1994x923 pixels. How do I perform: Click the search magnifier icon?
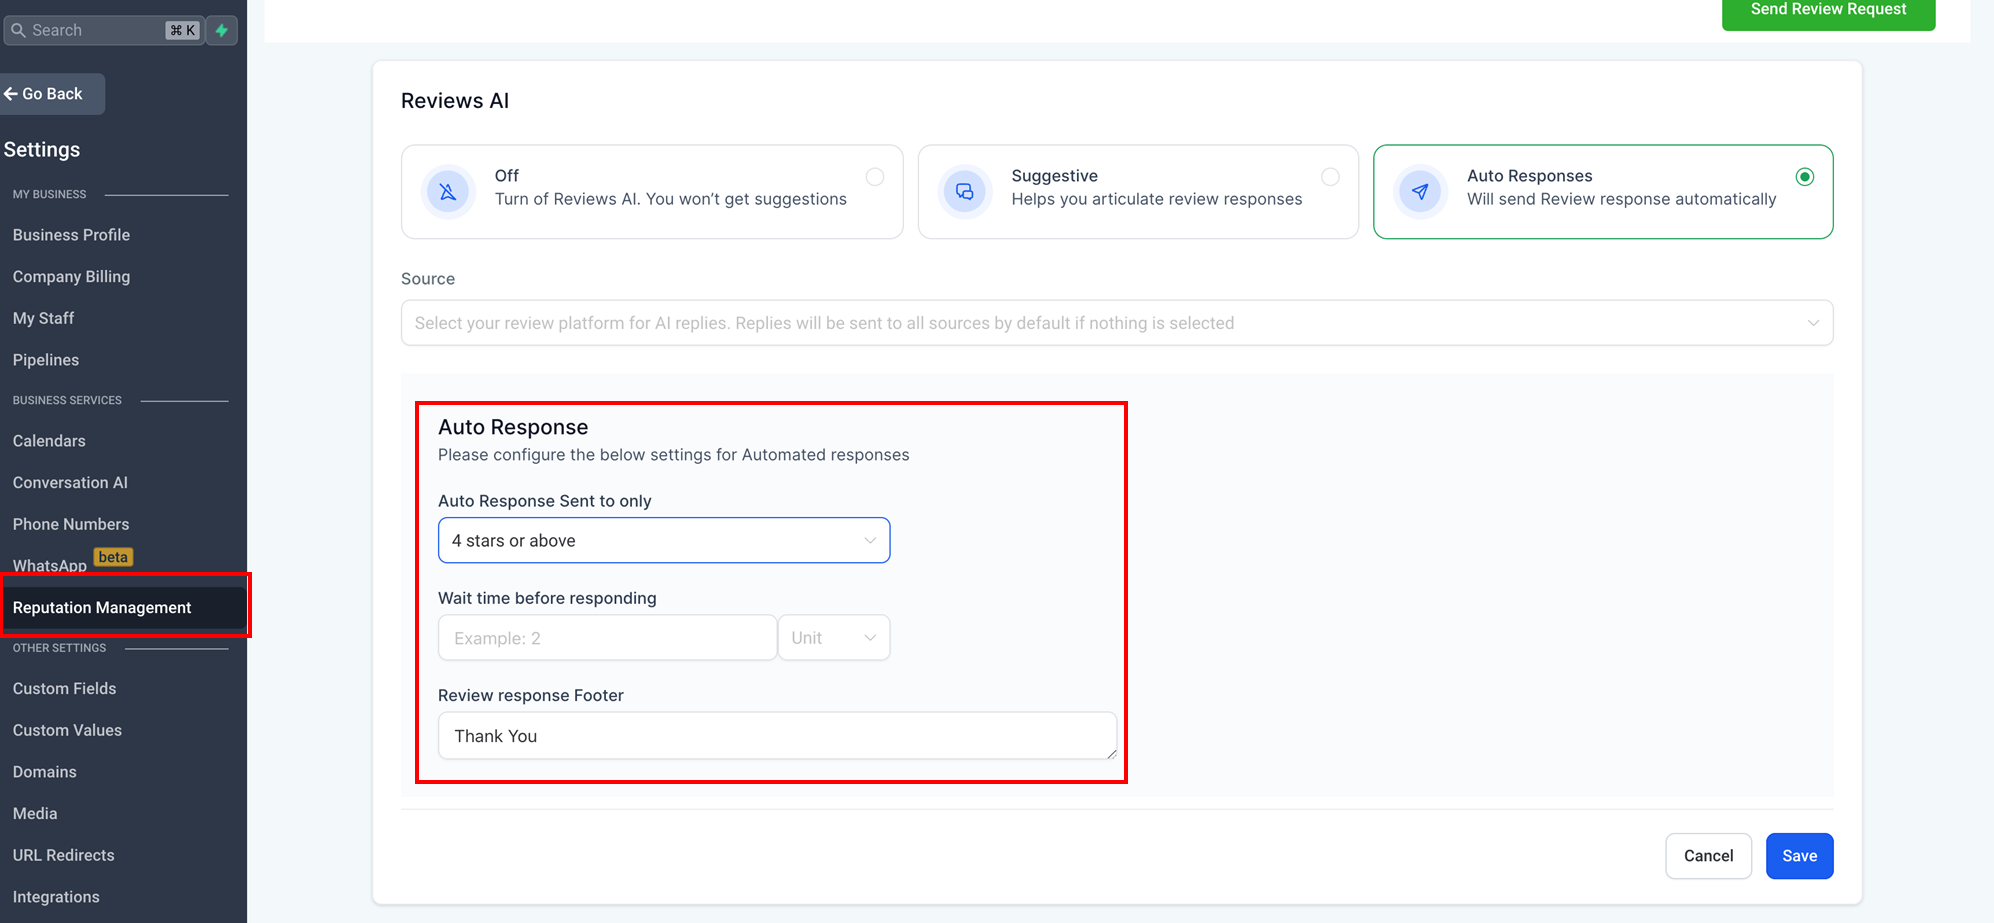[x=18, y=30]
